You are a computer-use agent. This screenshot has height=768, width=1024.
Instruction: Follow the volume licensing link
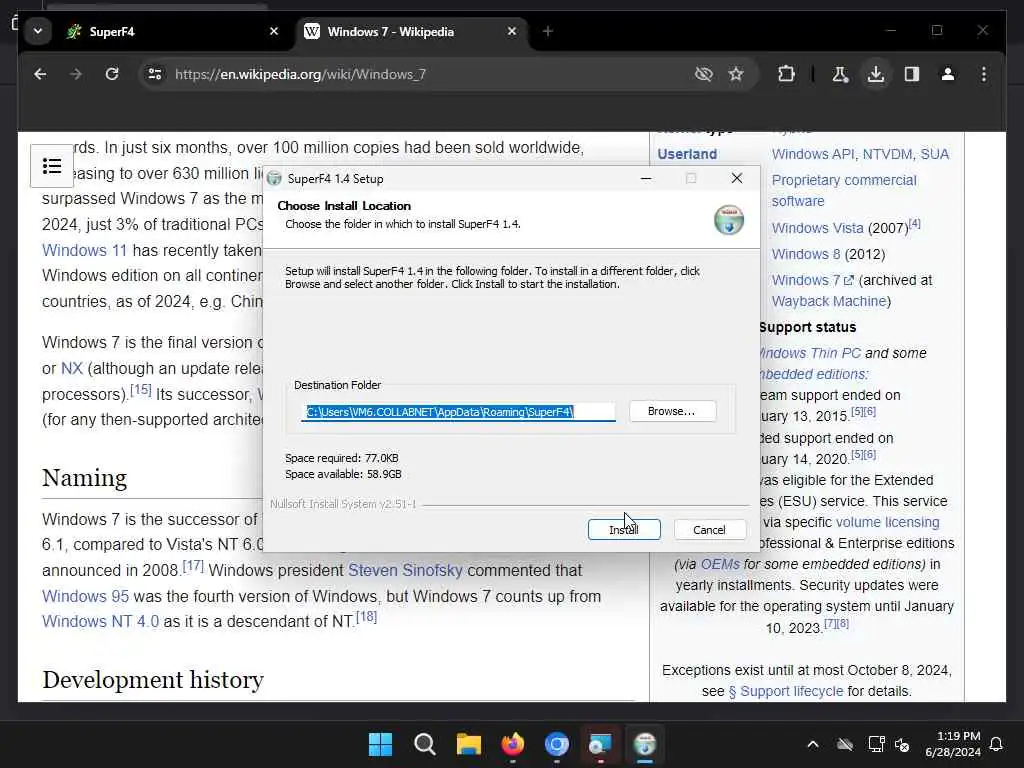click(888, 522)
